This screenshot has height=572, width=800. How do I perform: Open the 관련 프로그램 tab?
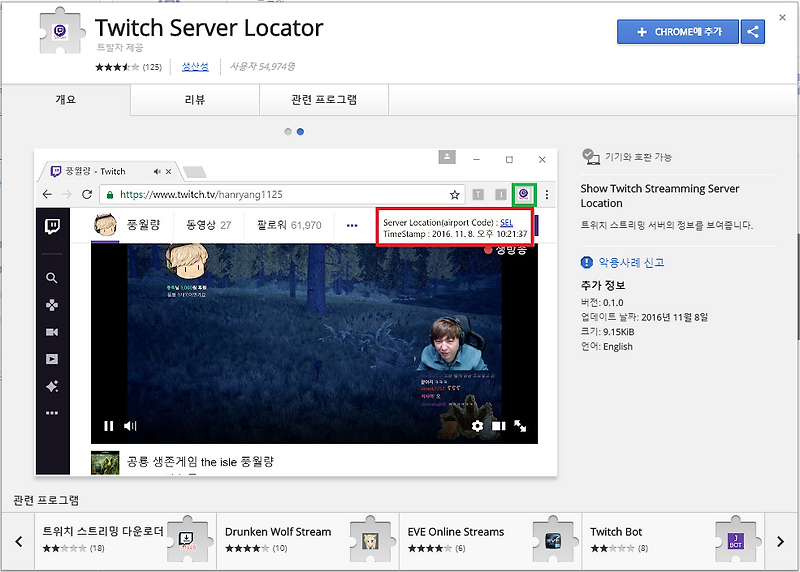tap(324, 100)
